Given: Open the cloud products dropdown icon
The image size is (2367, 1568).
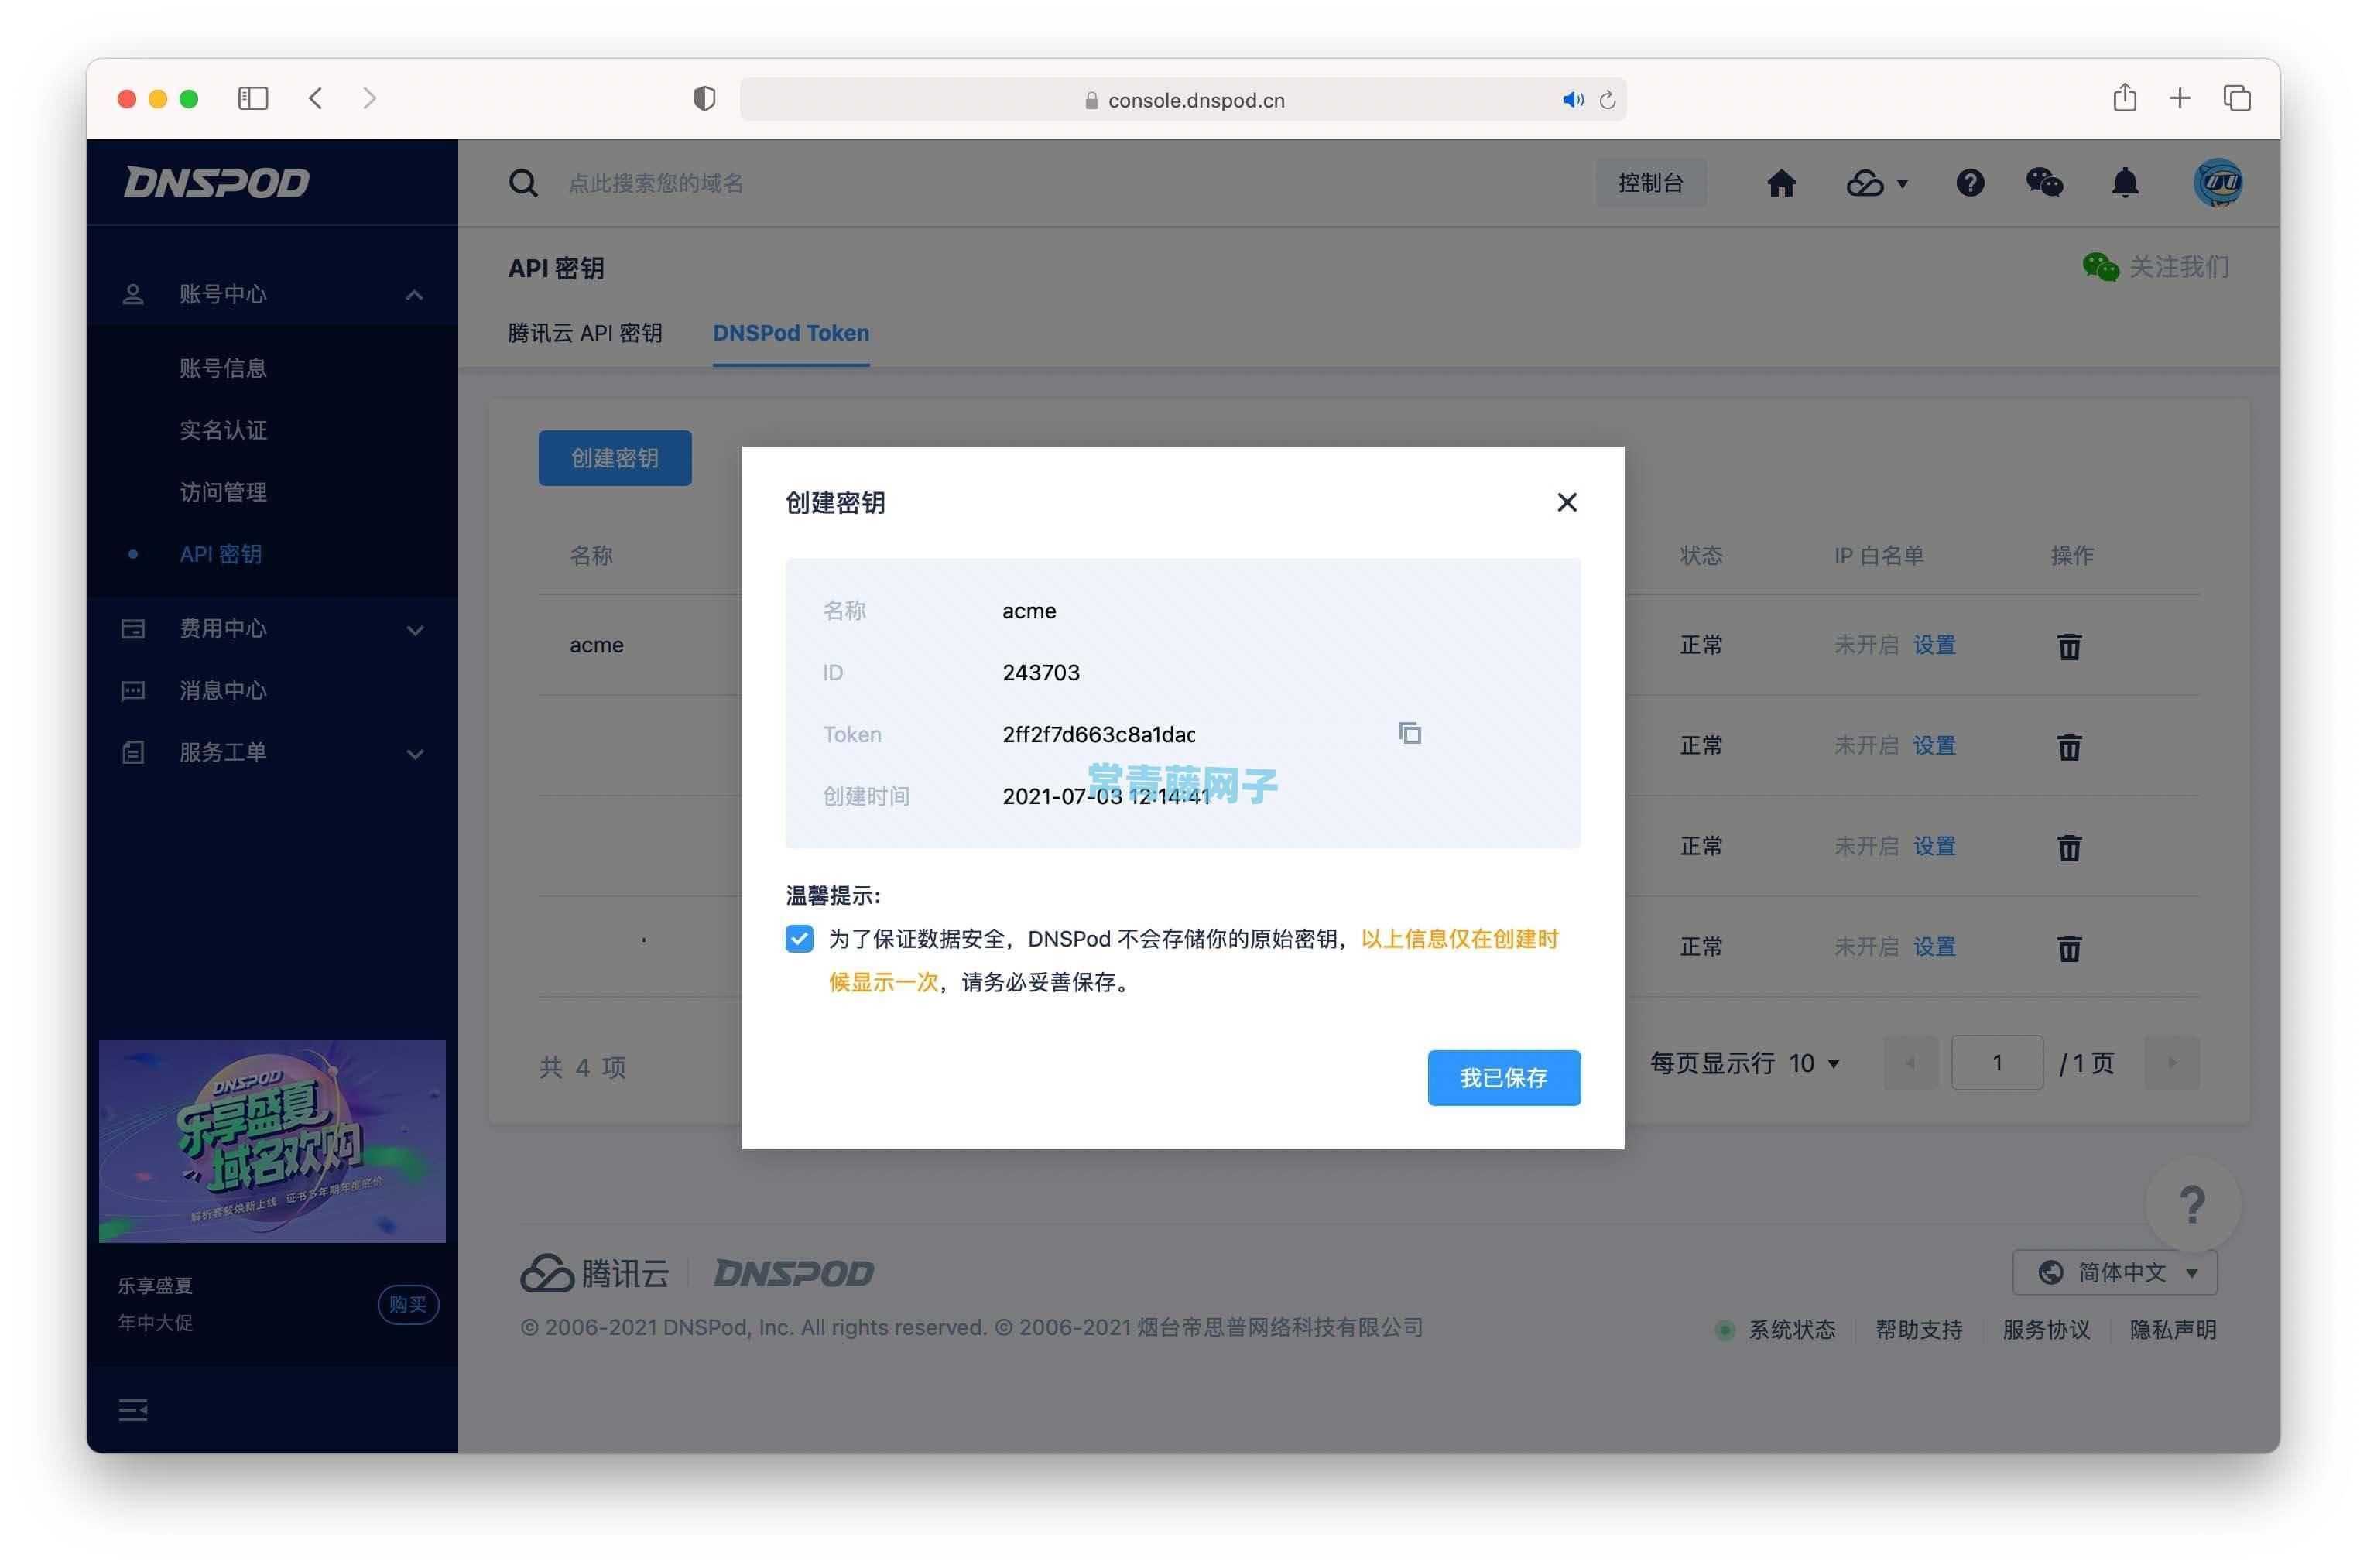Looking at the screenshot, I should pyautogui.click(x=1876, y=183).
